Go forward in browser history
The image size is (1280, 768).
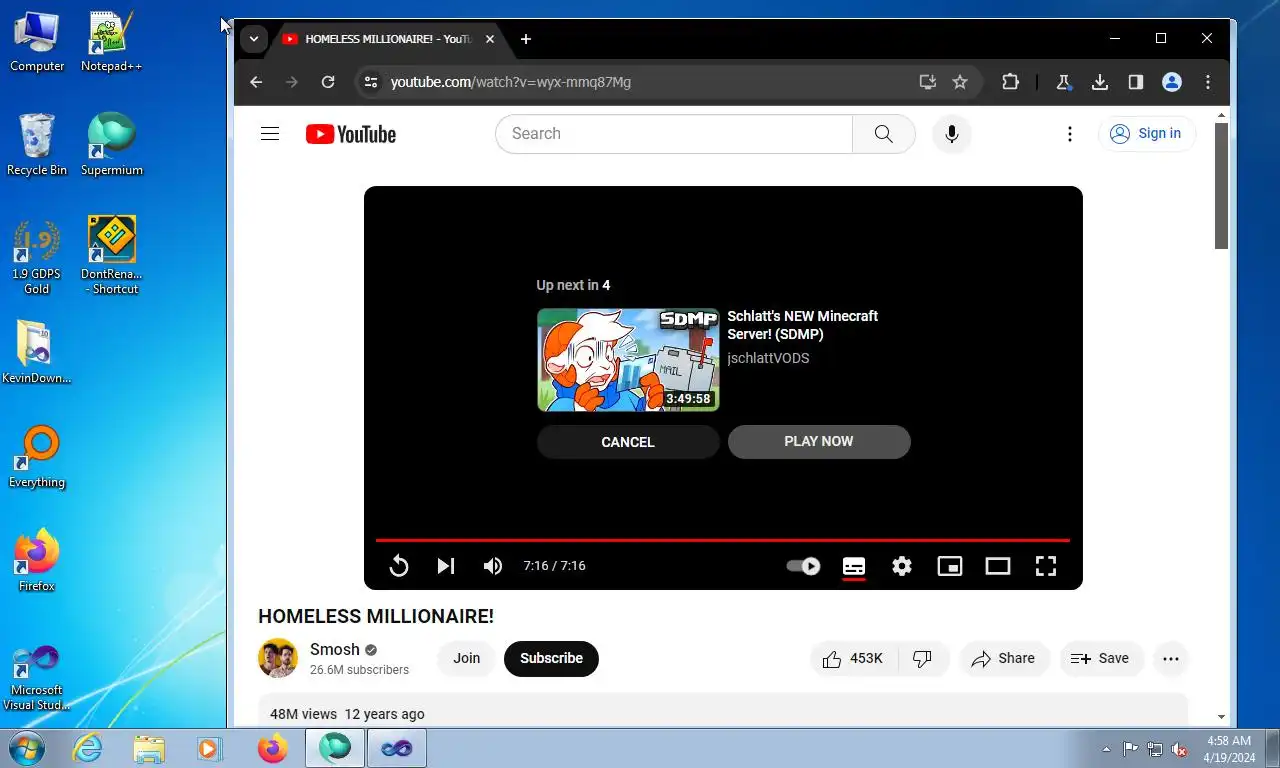click(x=292, y=82)
